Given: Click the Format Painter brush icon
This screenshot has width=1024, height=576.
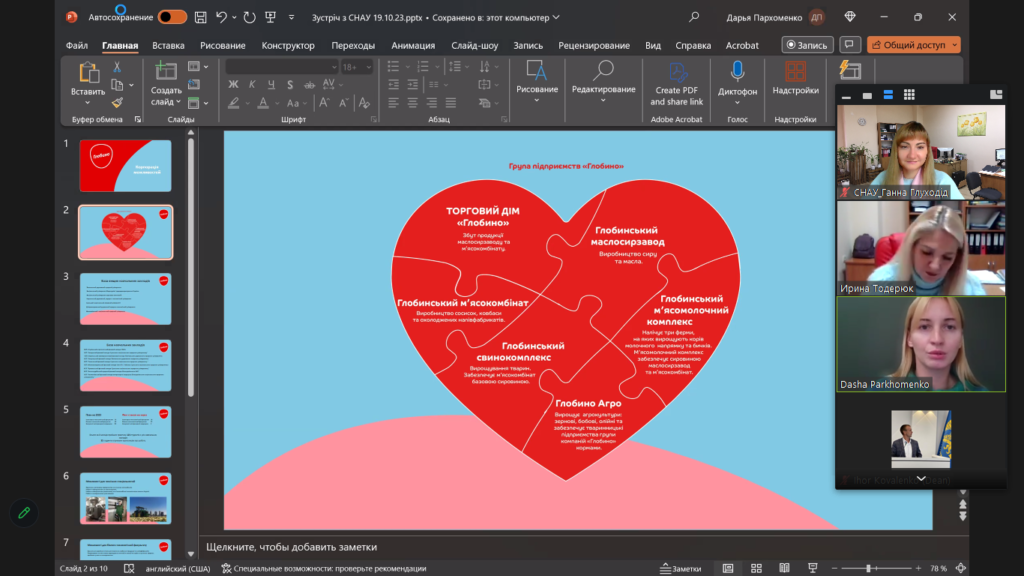Looking at the screenshot, I should coord(117,102).
